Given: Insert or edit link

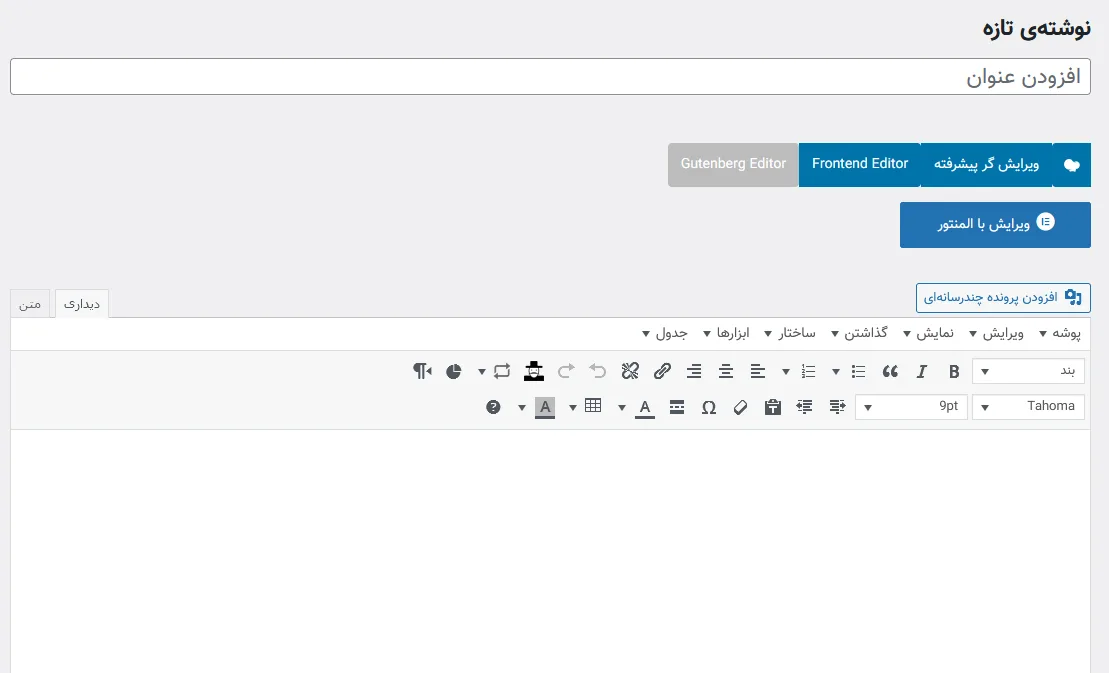Looking at the screenshot, I should [x=662, y=371].
